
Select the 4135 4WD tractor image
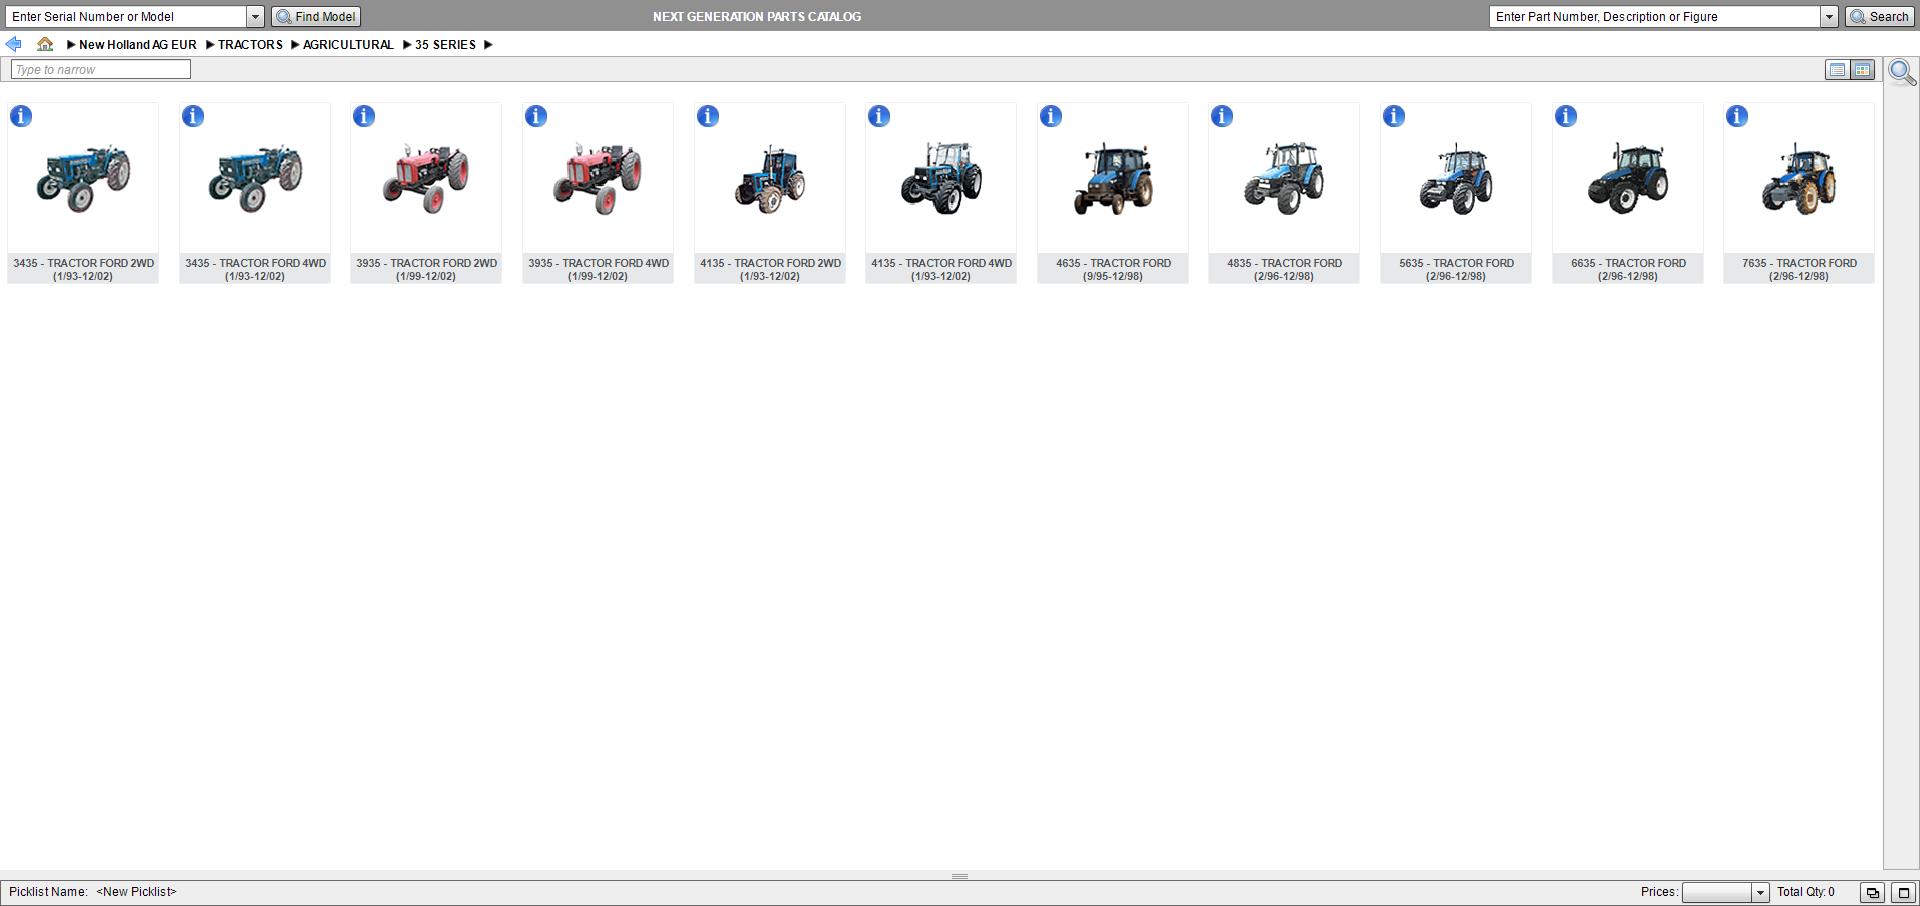(941, 179)
